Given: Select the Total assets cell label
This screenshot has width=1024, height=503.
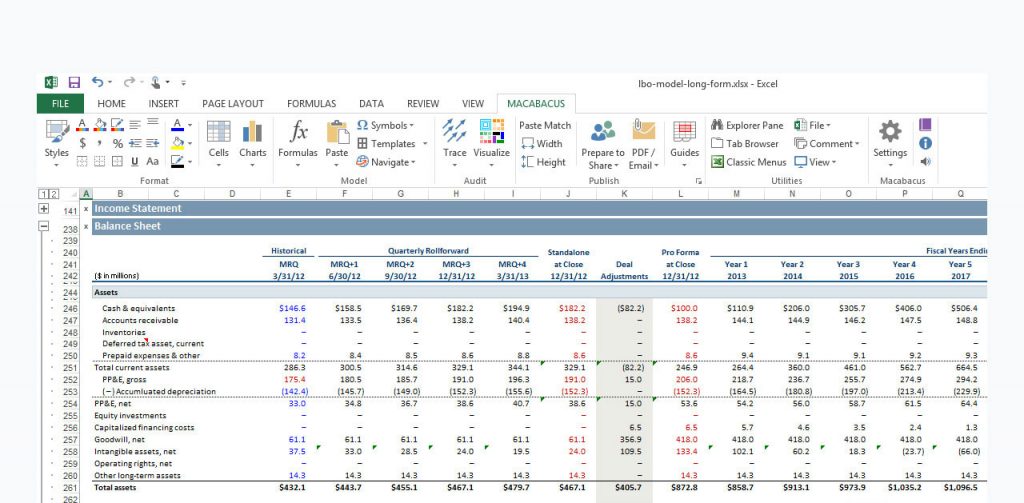Looking at the screenshot, I should coord(115,487).
